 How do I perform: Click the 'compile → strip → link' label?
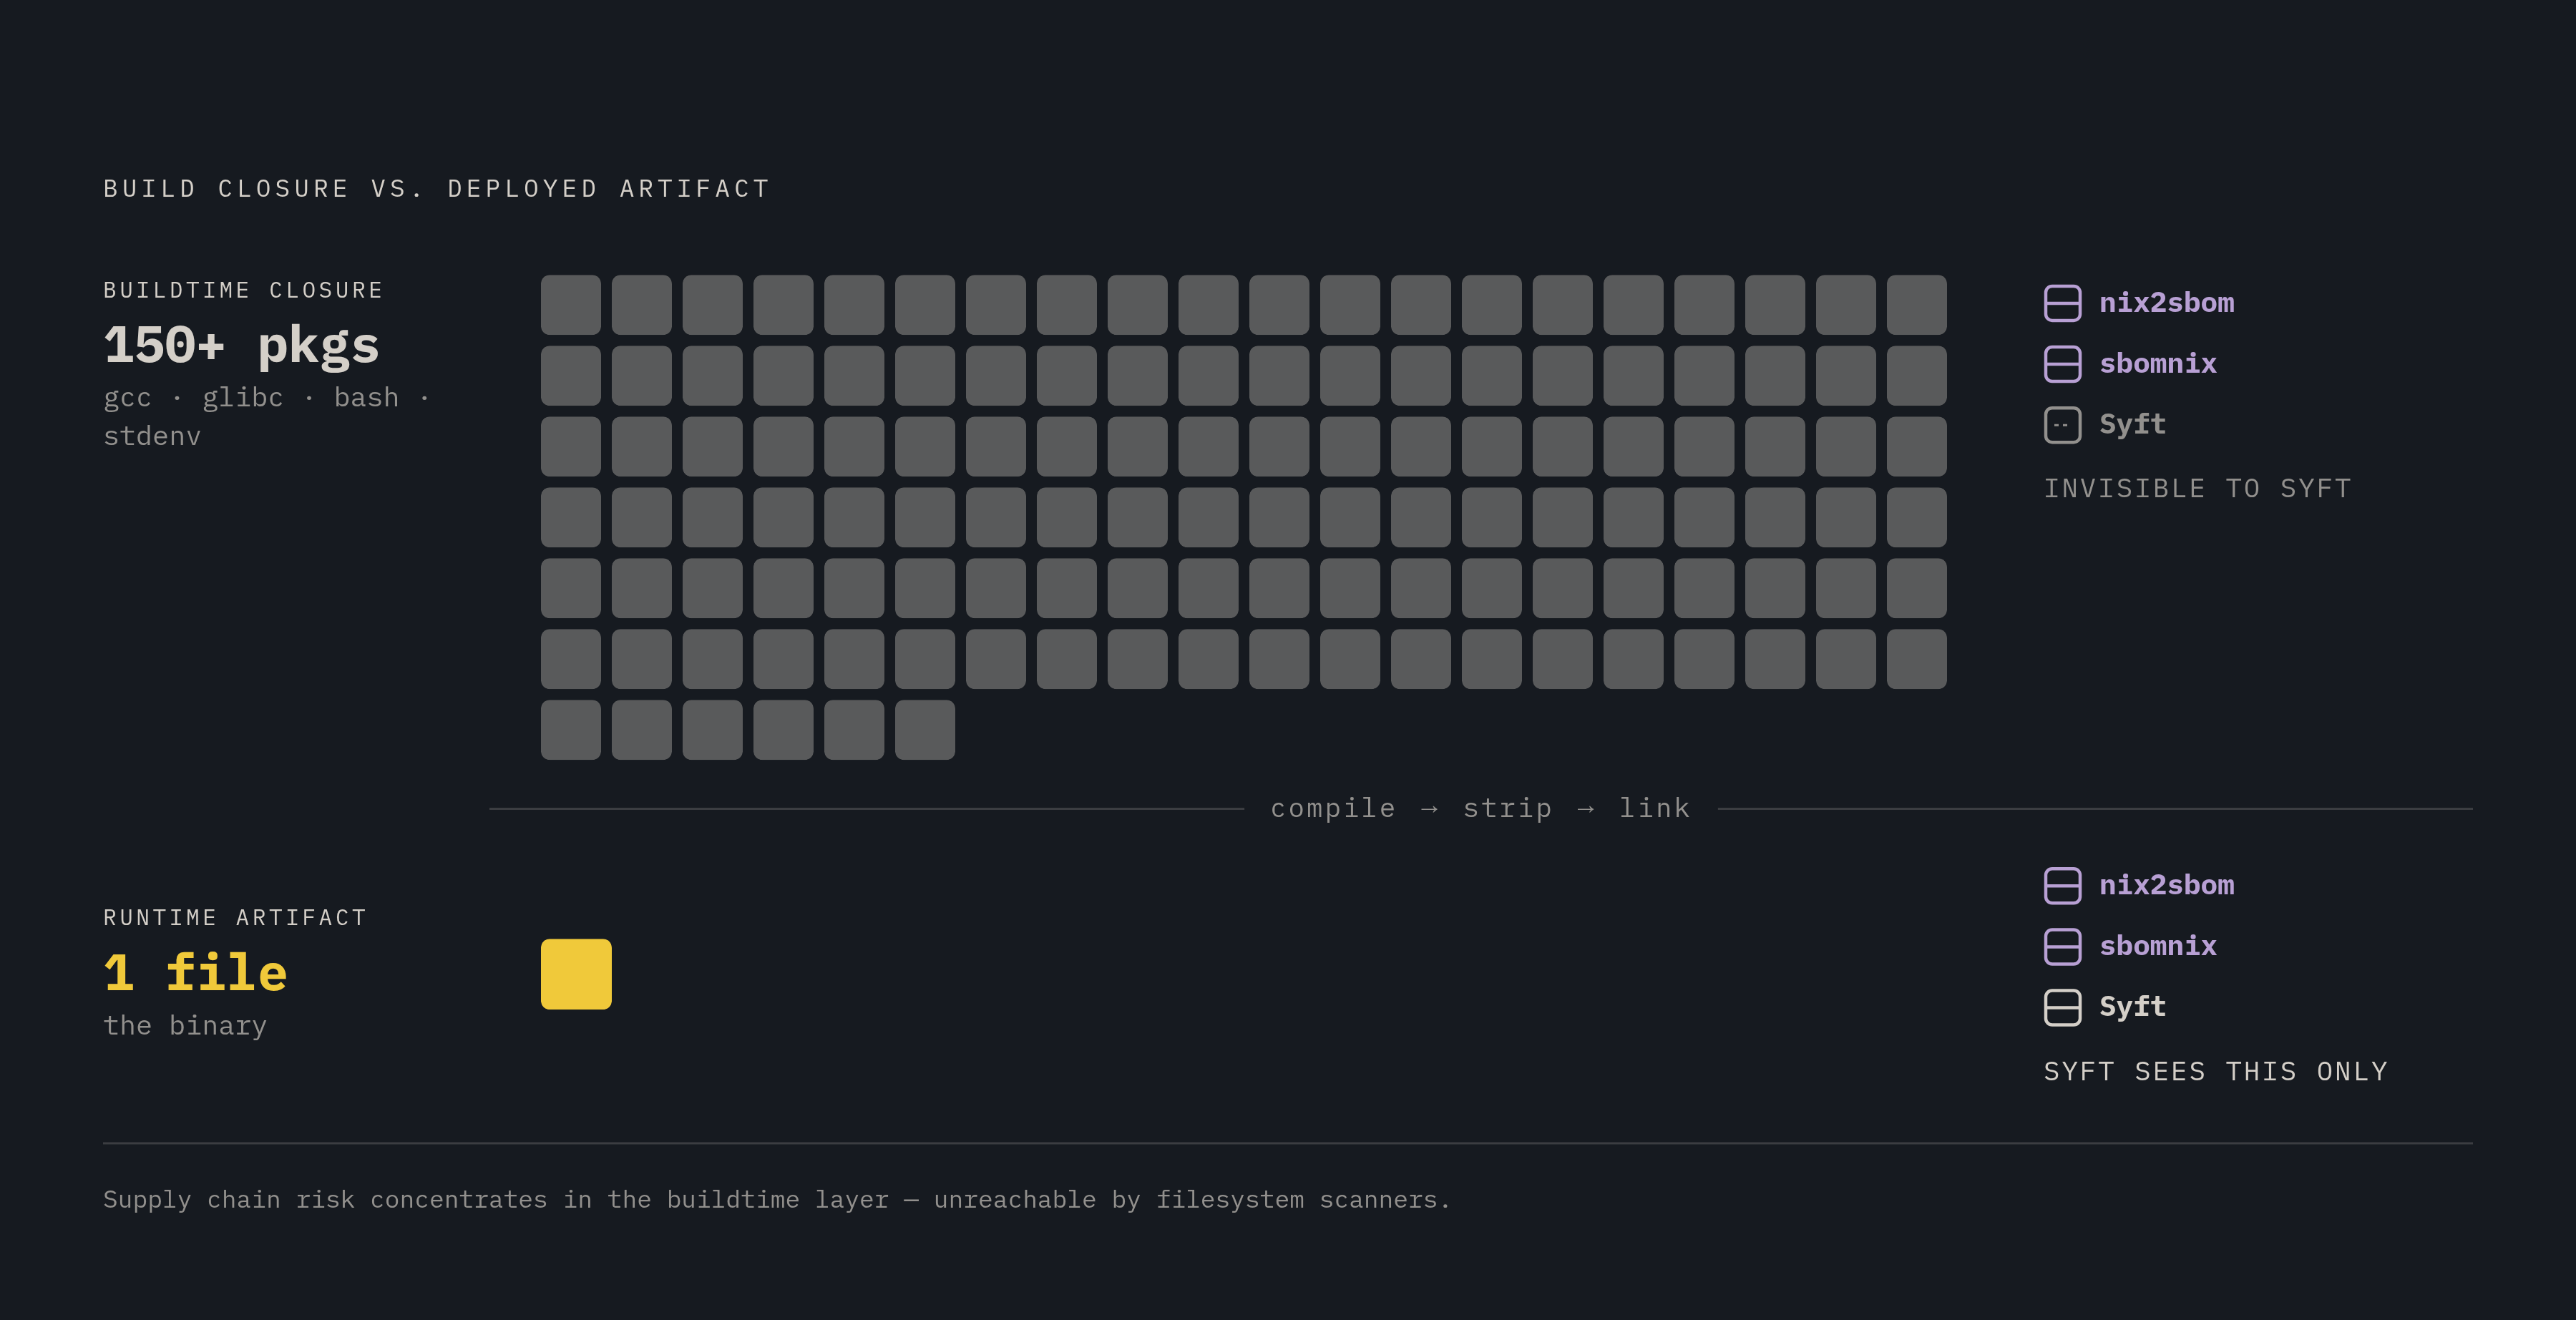(x=1480, y=808)
